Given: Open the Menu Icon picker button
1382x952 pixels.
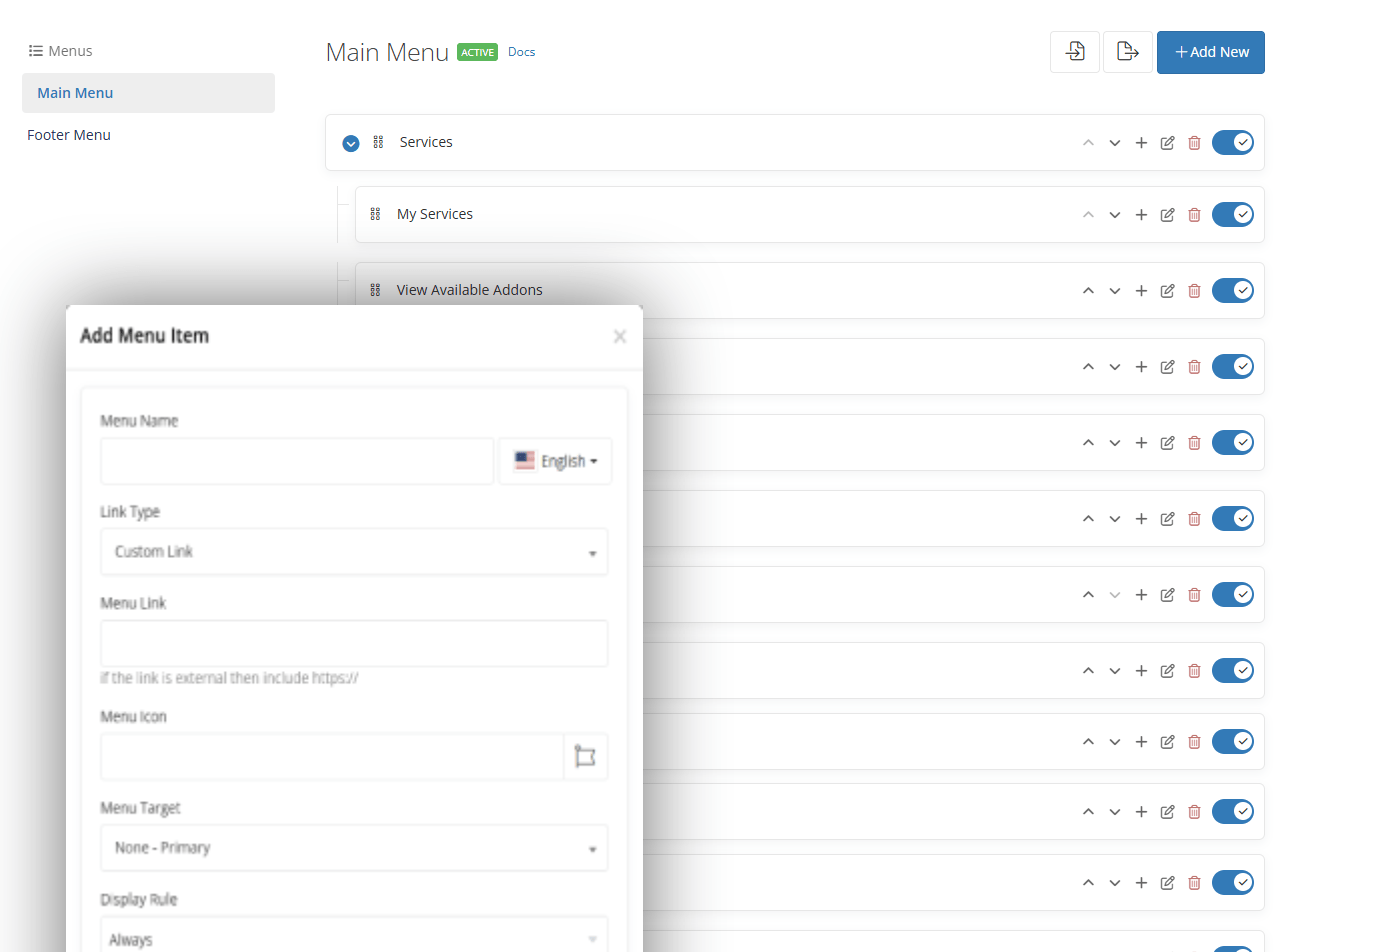Looking at the screenshot, I should coord(586,757).
